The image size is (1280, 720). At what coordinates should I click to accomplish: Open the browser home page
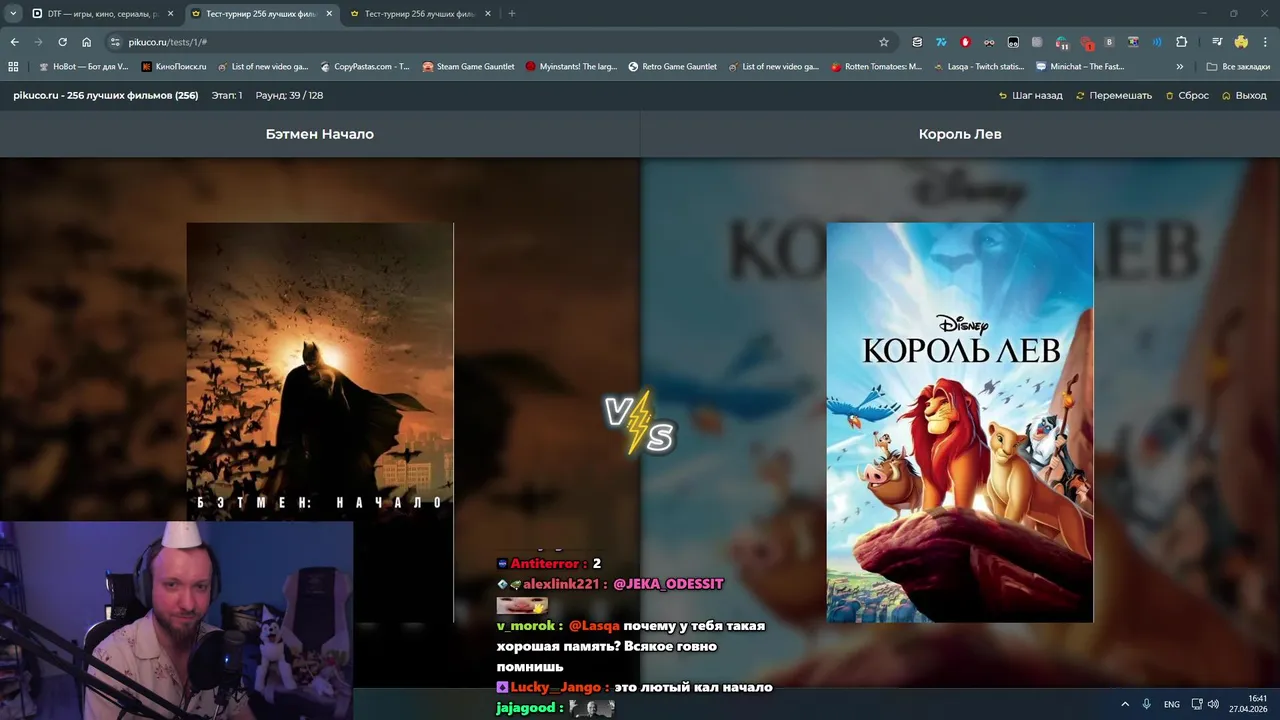(86, 42)
